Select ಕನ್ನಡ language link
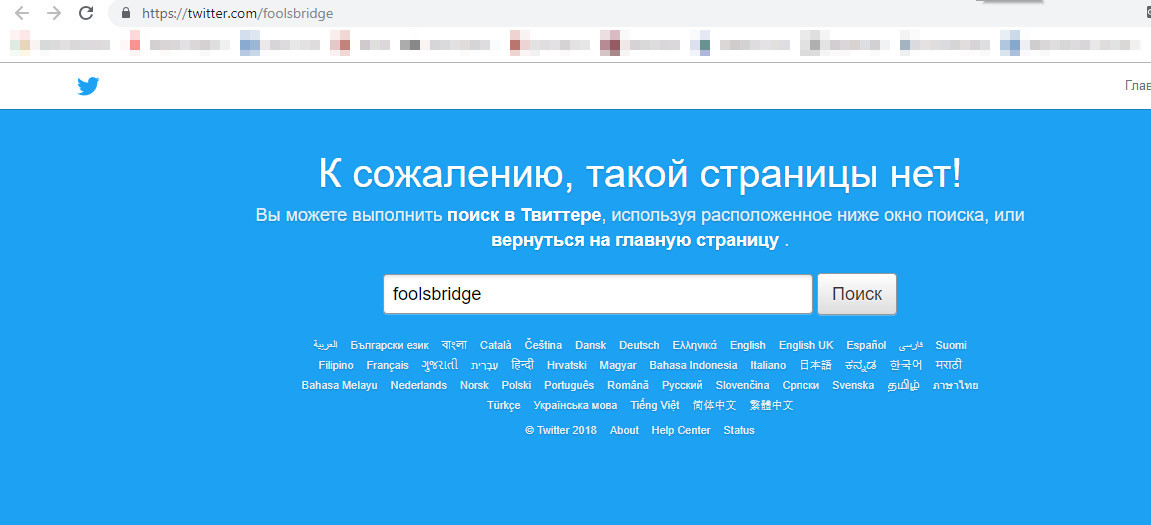Screen dimensions: 1151x525 [x=861, y=365]
